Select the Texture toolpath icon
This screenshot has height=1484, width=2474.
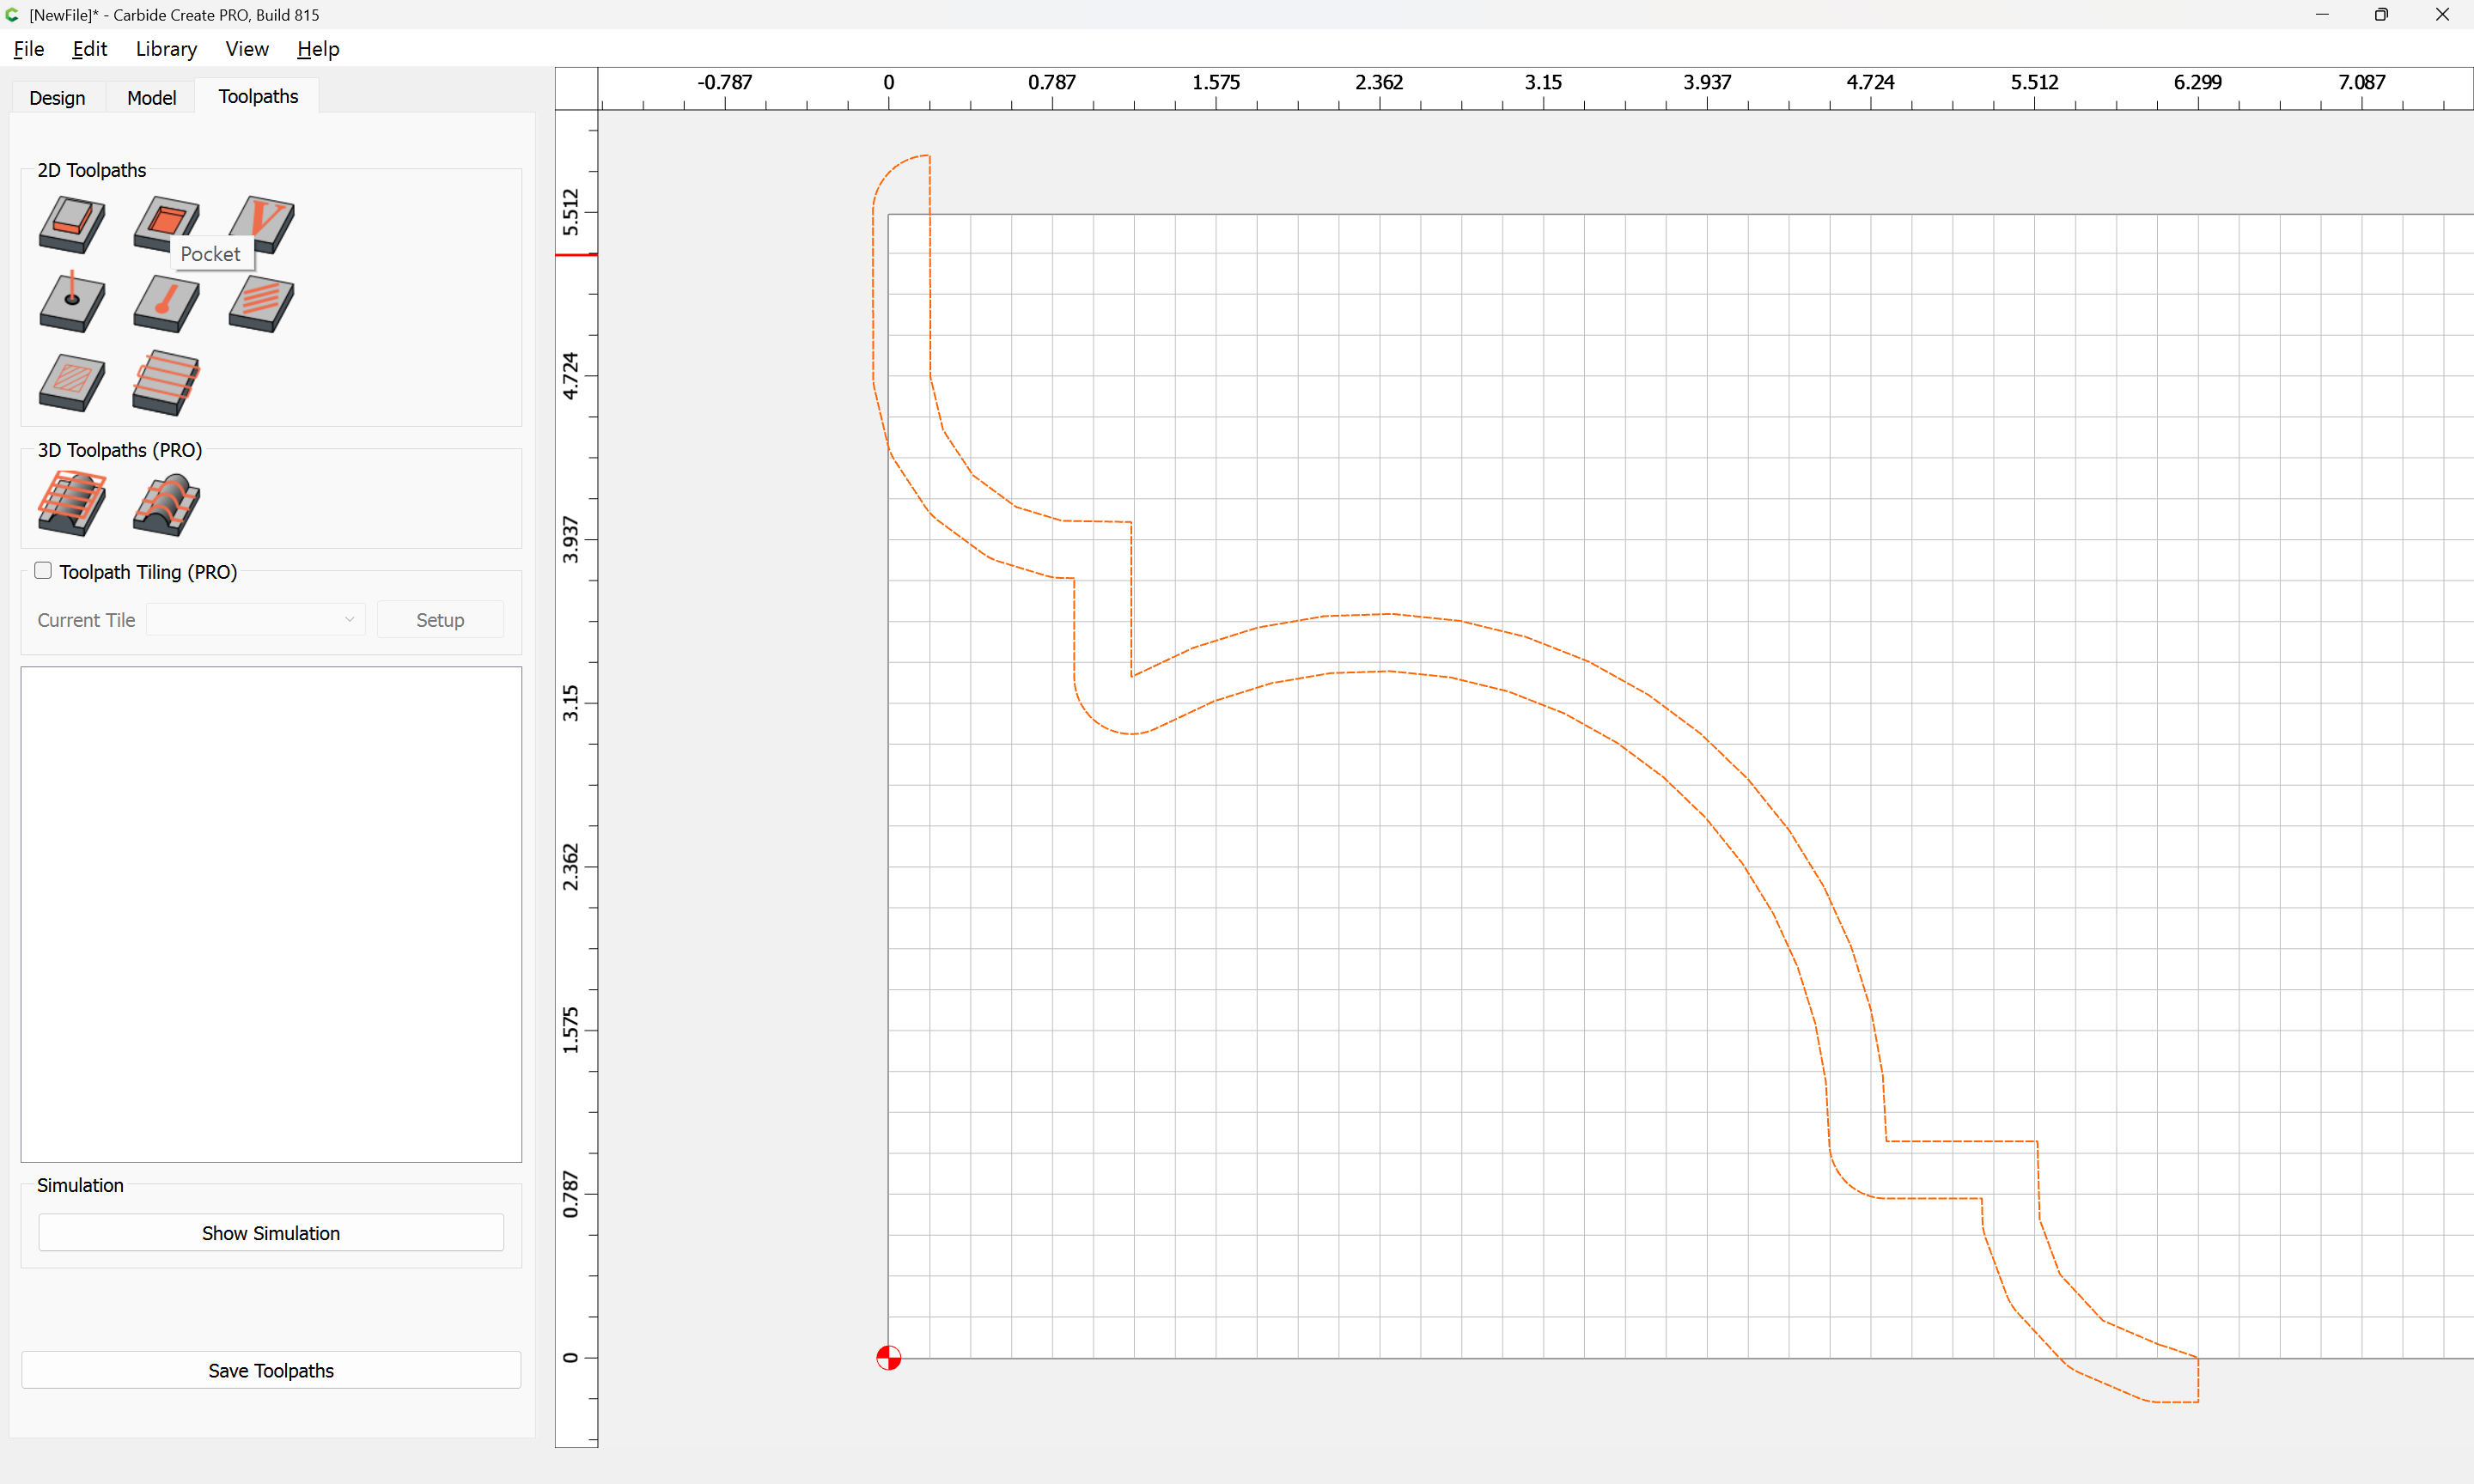262,303
